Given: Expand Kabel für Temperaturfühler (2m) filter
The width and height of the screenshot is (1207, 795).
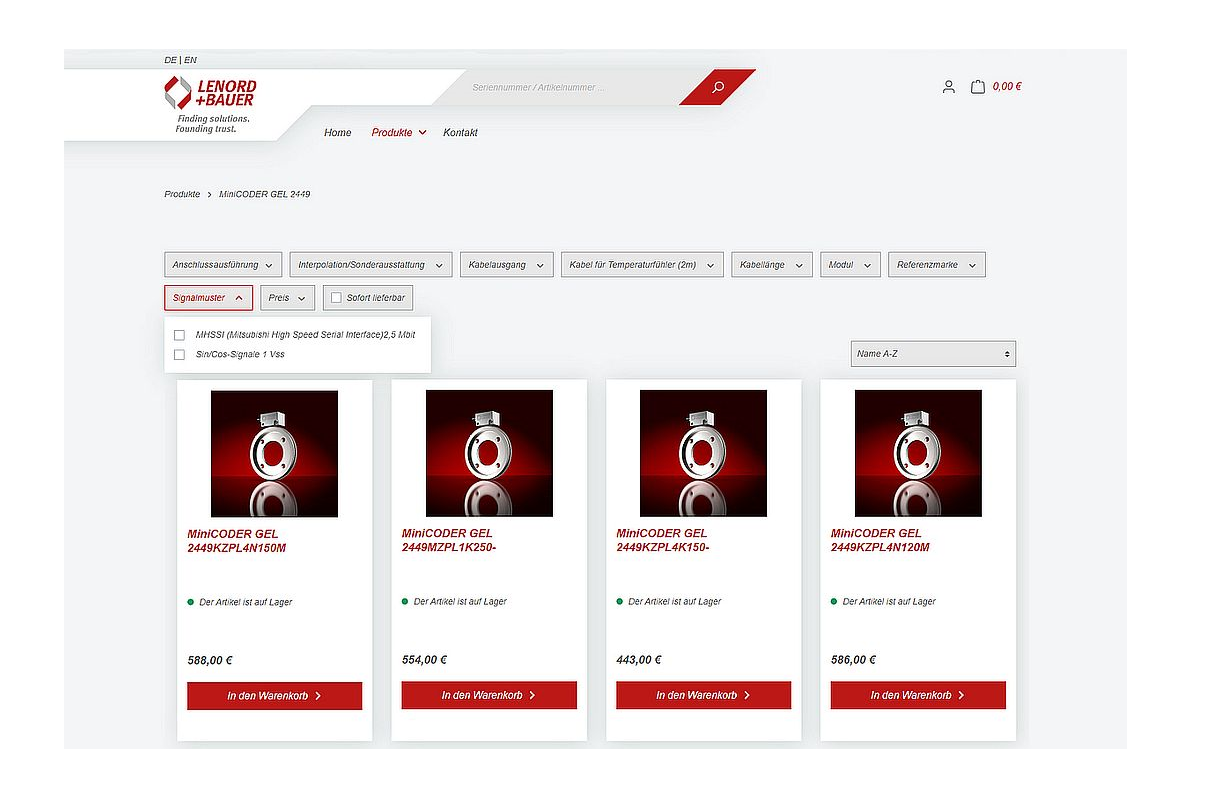Looking at the screenshot, I should [642, 265].
